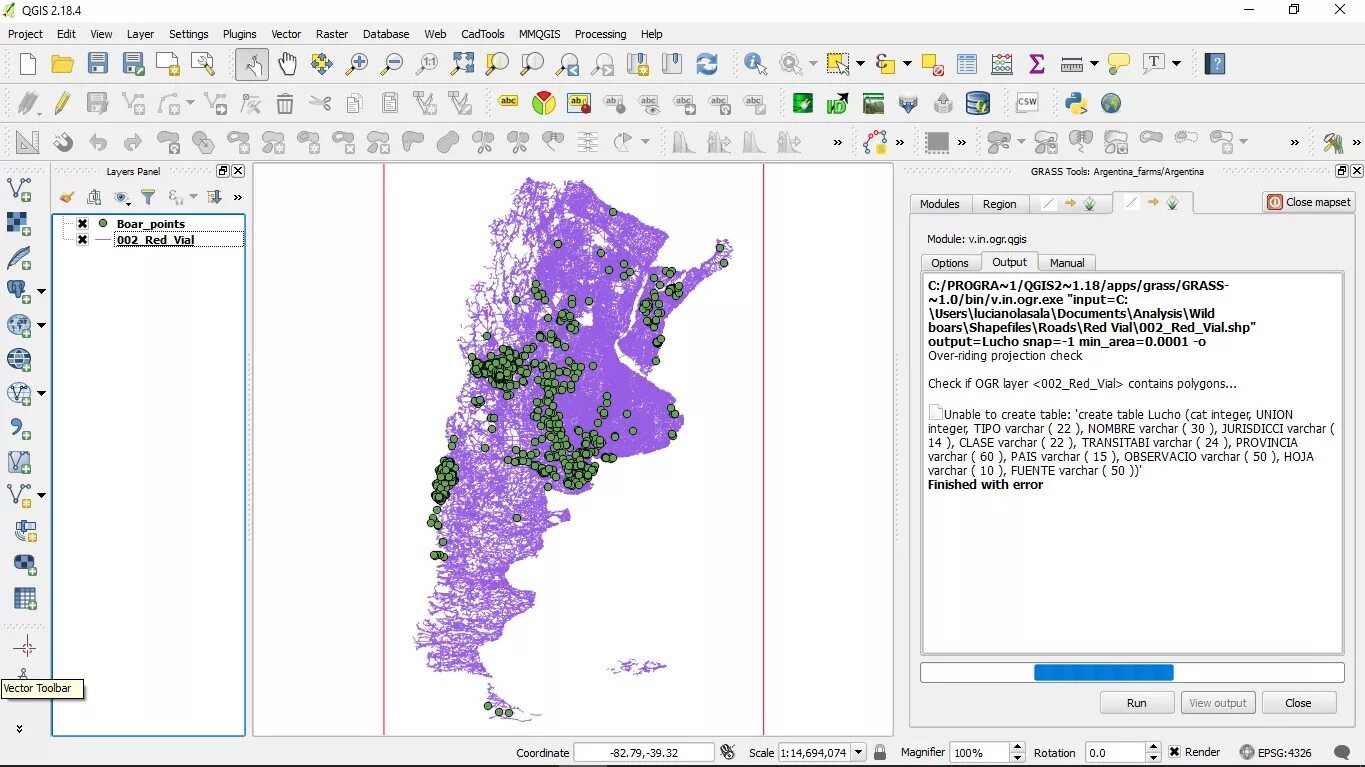Open measure tool dropdown arrow

[x=1095, y=64]
